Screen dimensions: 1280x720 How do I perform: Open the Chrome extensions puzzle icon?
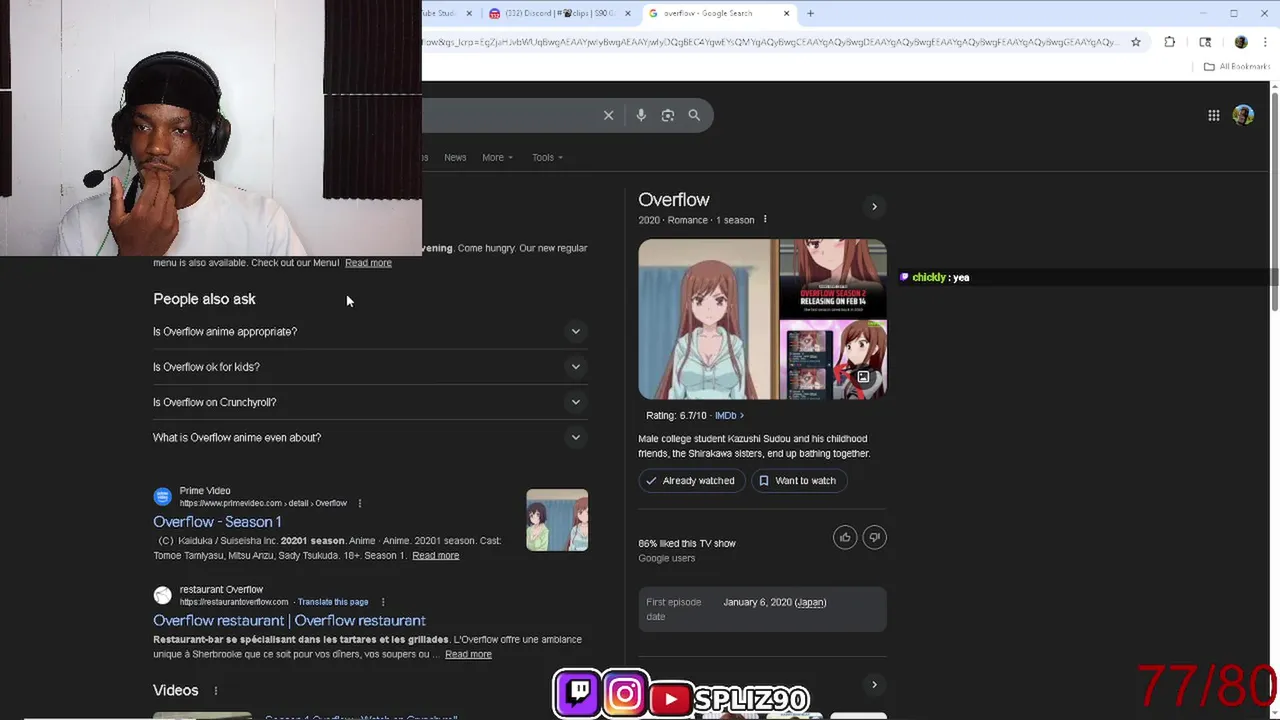(x=1169, y=42)
